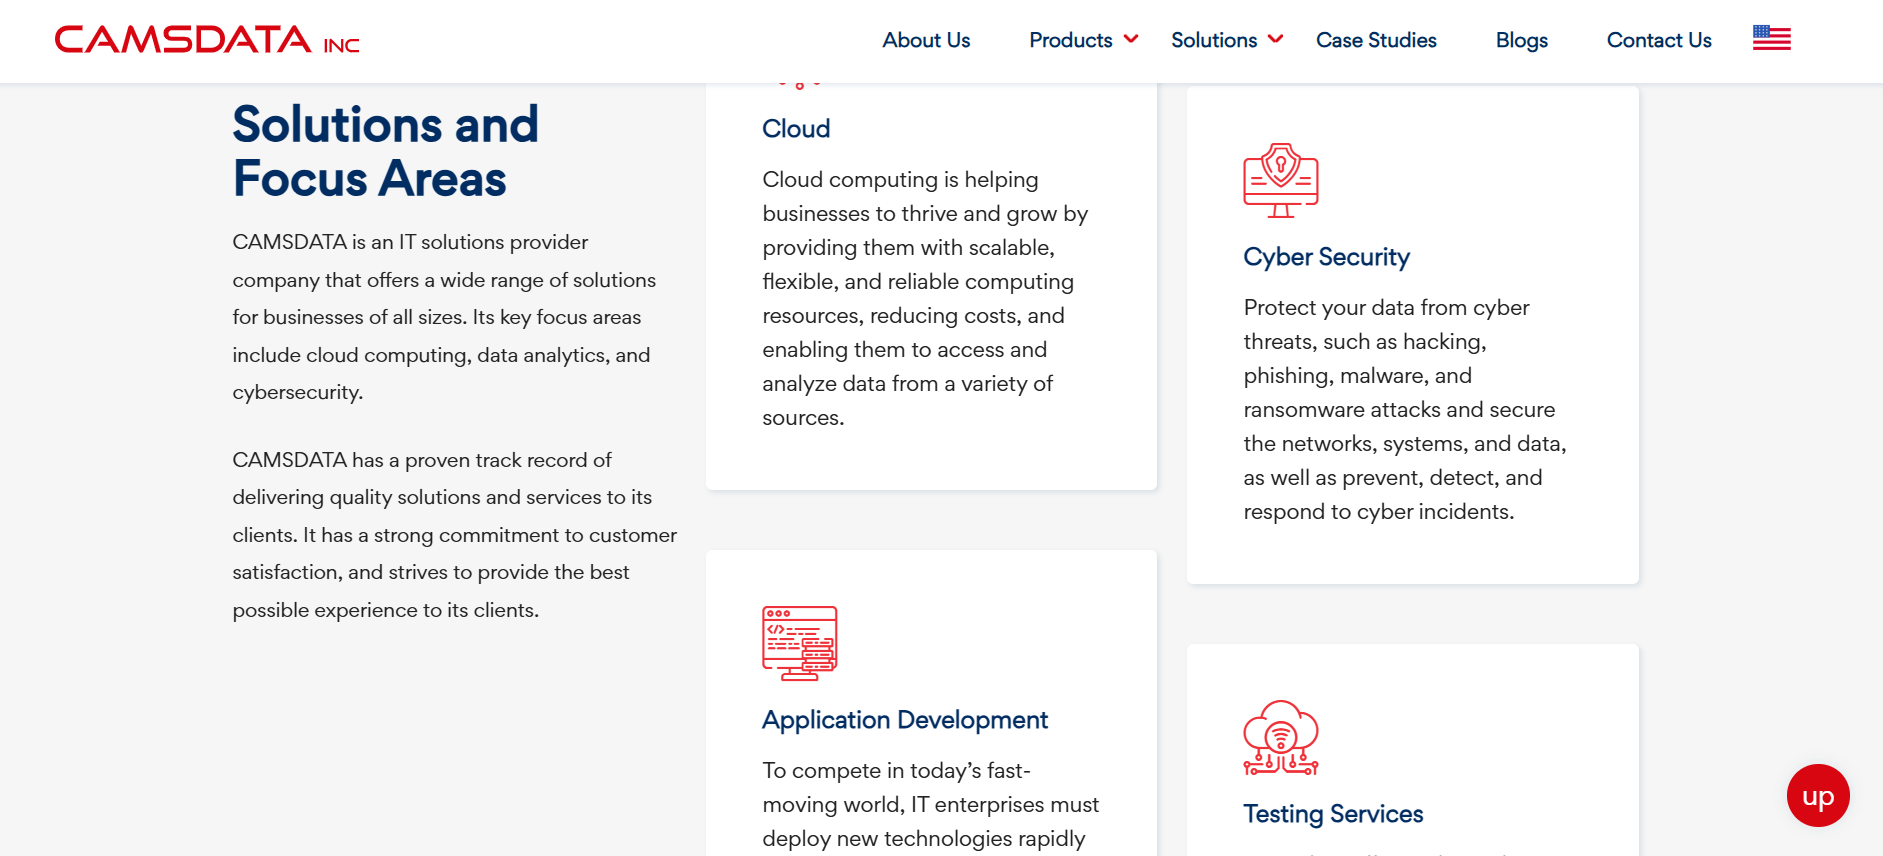Open the Case Studies page
1883x856 pixels.
pyautogui.click(x=1375, y=40)
